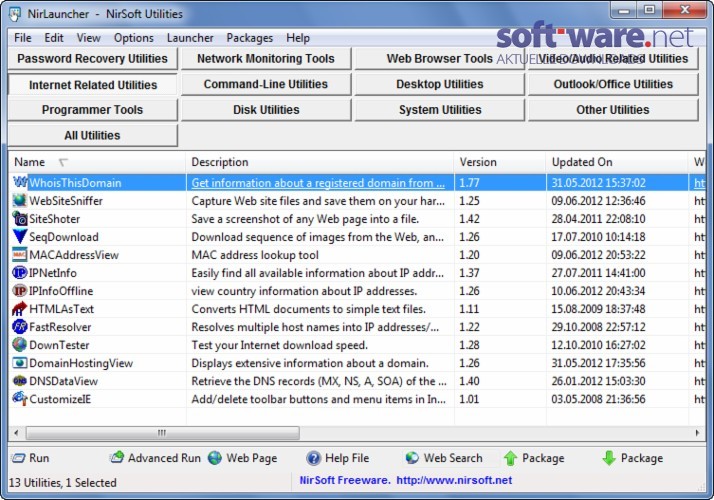714x500 pixels.
Task: Click the 'FastResolver' name text
Action: click(x=60, y=327)
